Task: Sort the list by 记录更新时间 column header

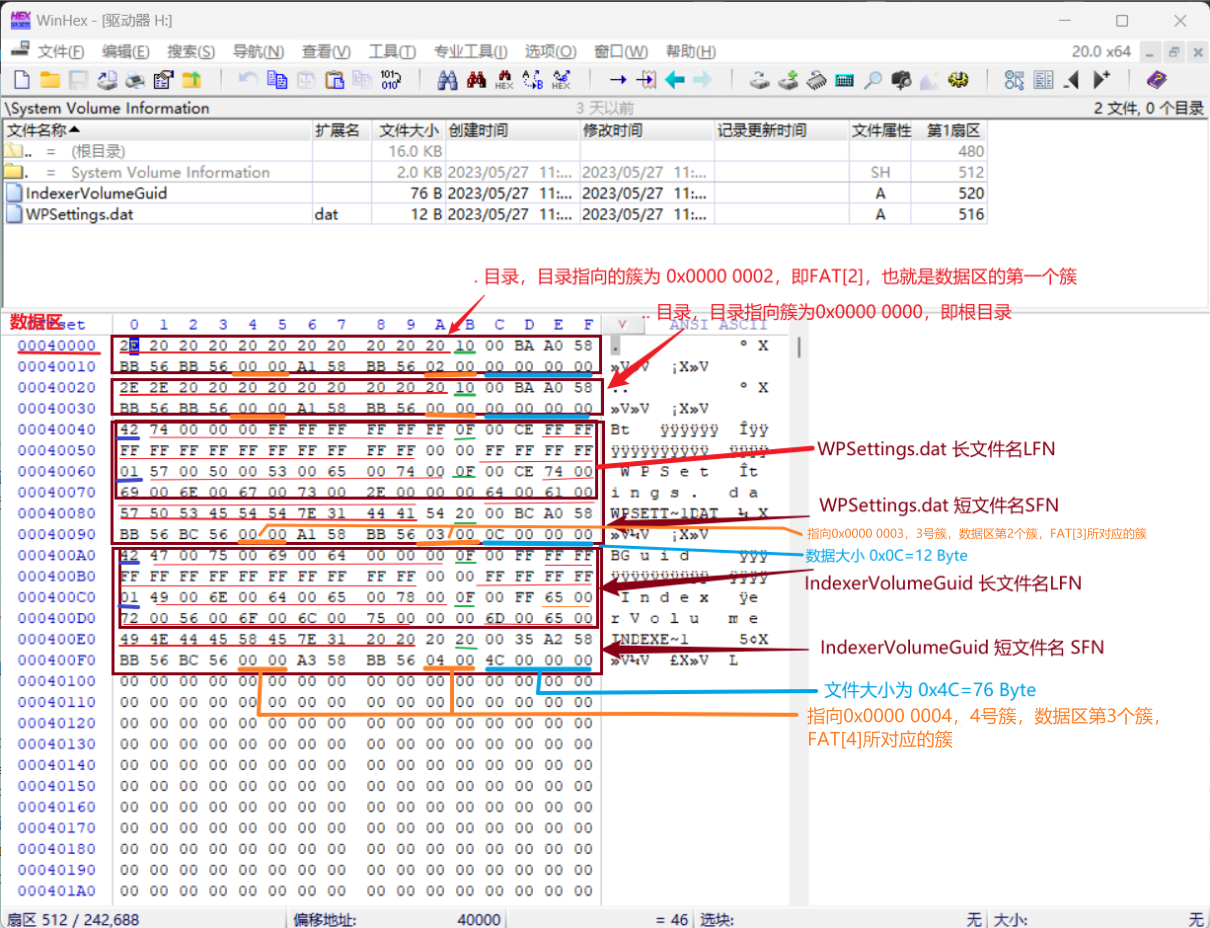Action: point(781,130)
